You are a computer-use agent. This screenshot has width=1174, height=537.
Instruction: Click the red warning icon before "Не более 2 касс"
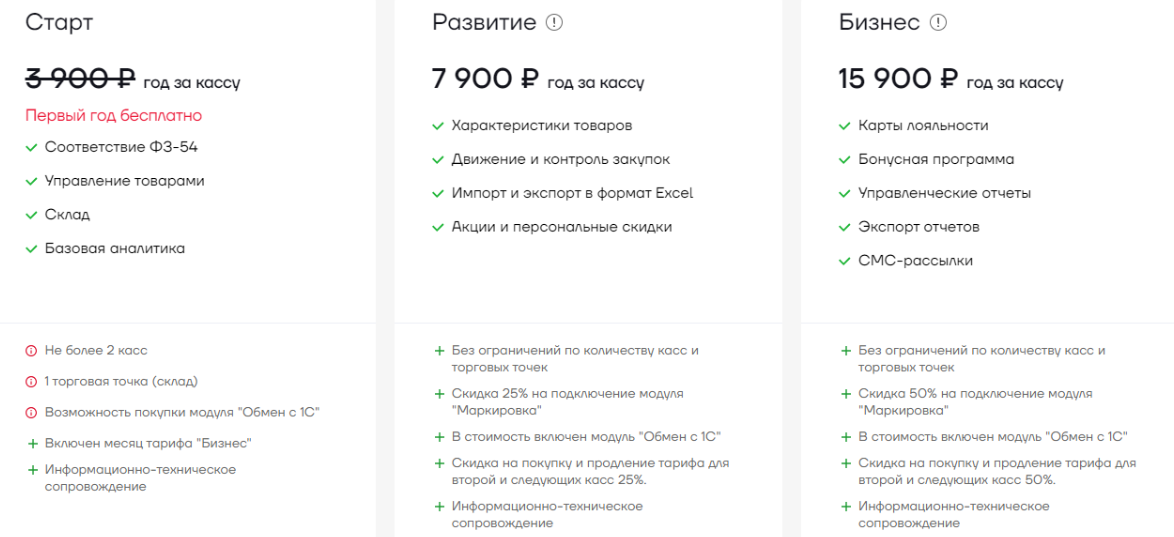pos(31,350)
